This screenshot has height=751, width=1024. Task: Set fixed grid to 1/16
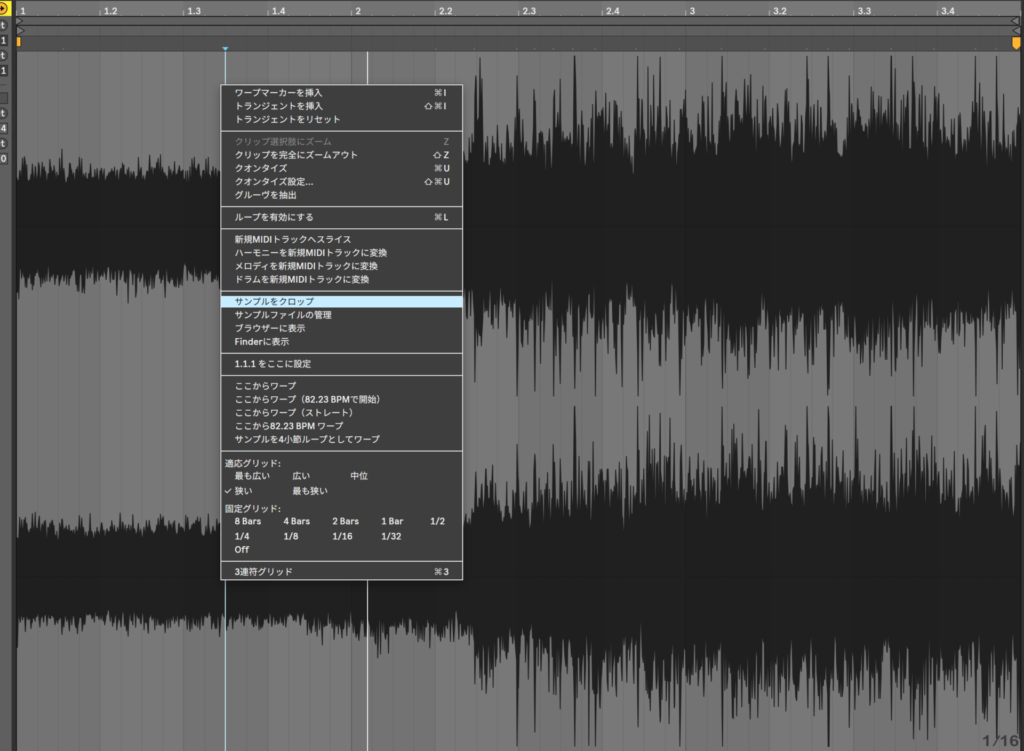(344, 536)
